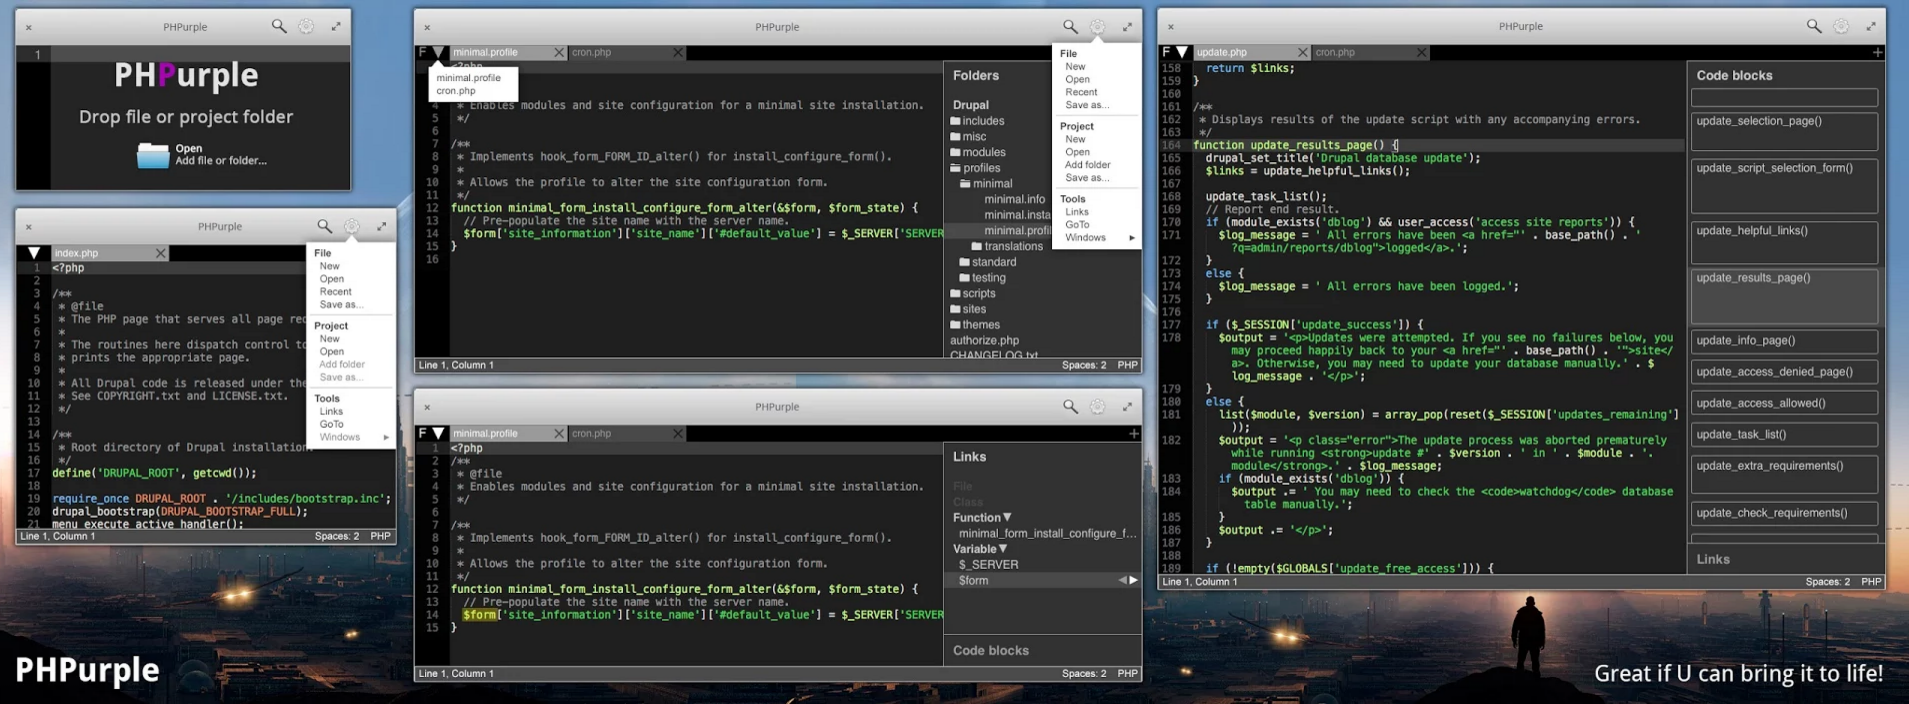This screenshot has height=704, width=1909.
Task: Click the search icon in the drop-file window
Action: point(279,27)
